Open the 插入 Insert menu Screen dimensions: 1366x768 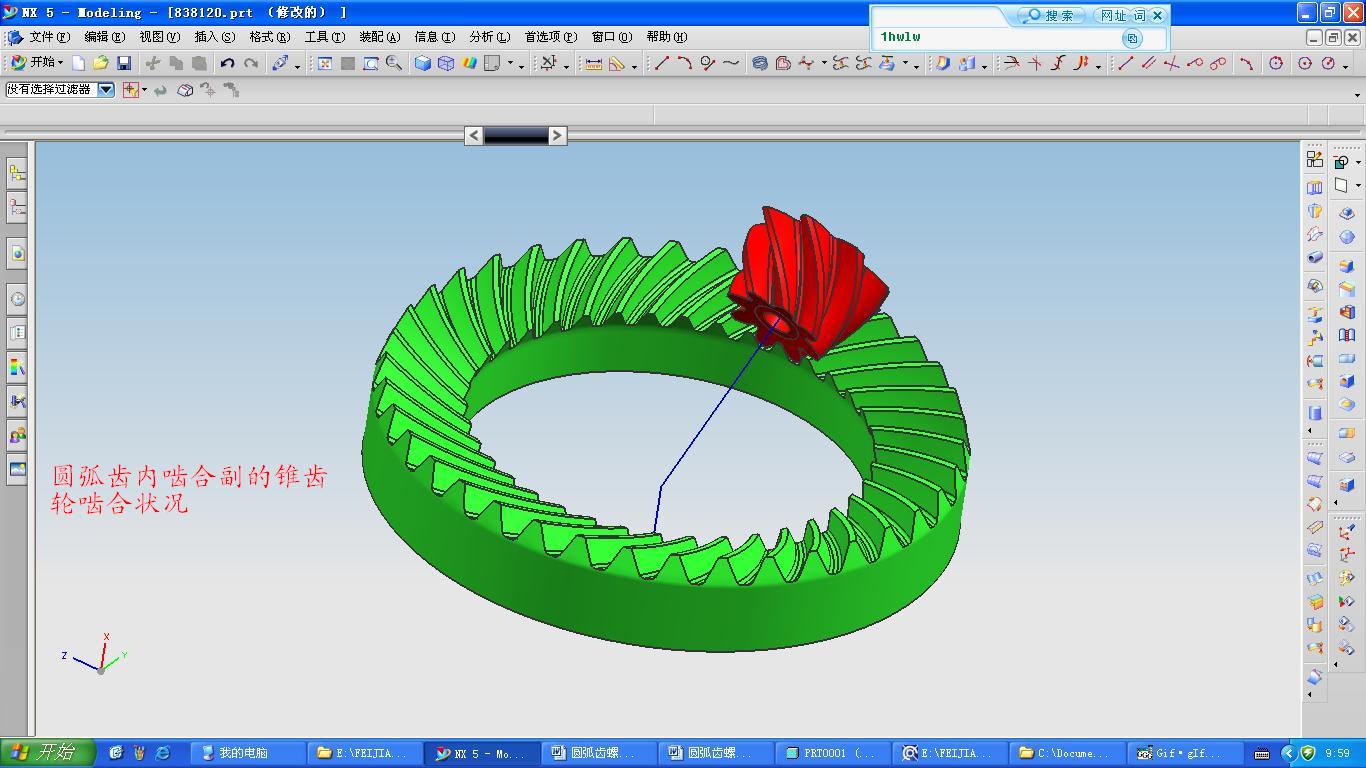[x=215, y=37]
